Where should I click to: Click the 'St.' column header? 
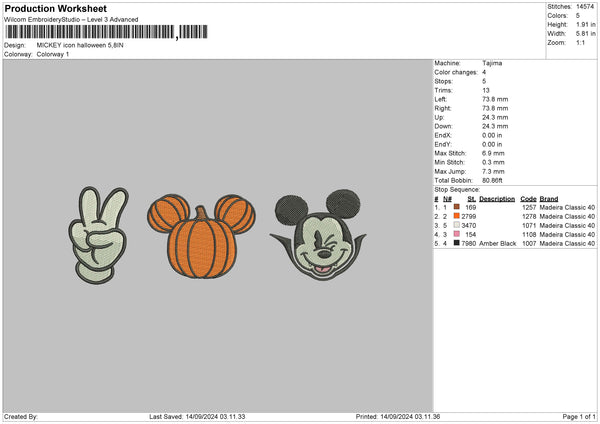point(472,199)
